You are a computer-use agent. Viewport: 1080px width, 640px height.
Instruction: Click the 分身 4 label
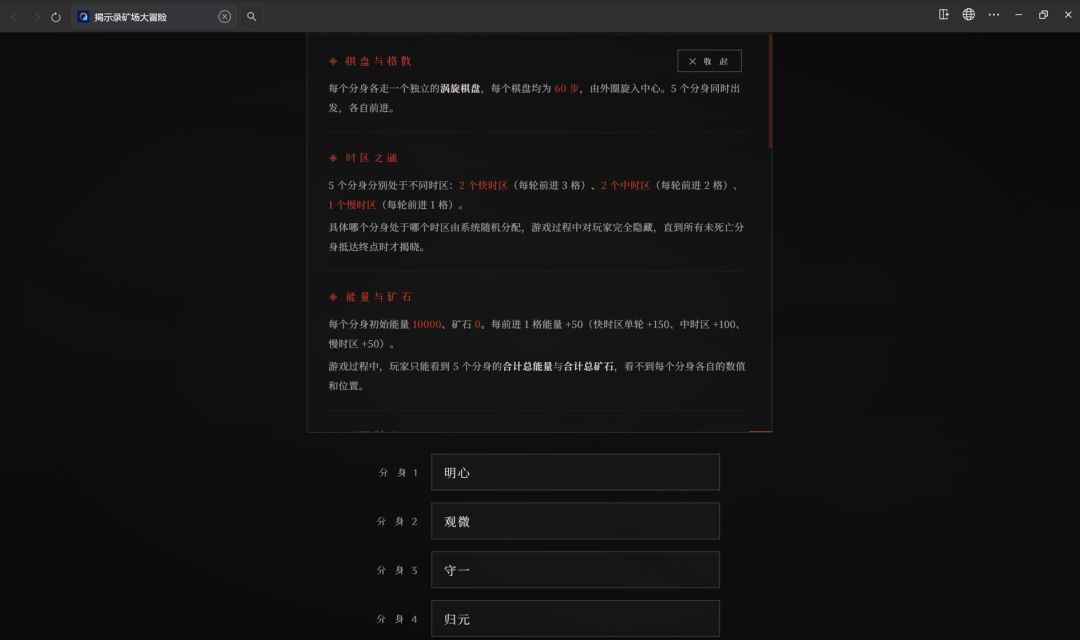pos(397,619)
